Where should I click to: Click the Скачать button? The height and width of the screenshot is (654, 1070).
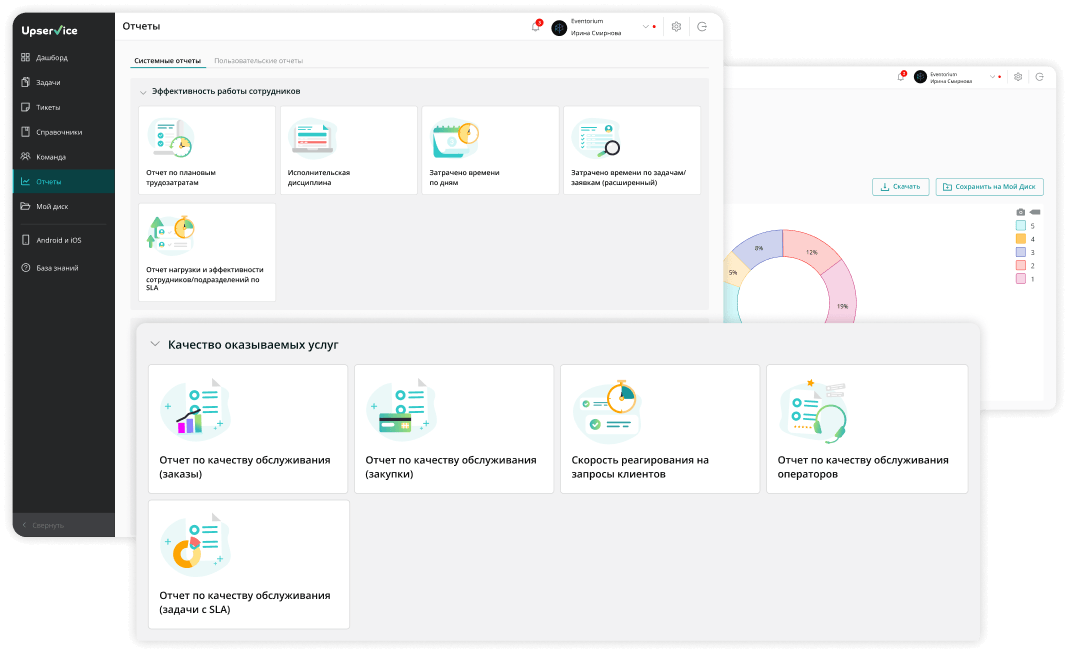tap(900, 187)
